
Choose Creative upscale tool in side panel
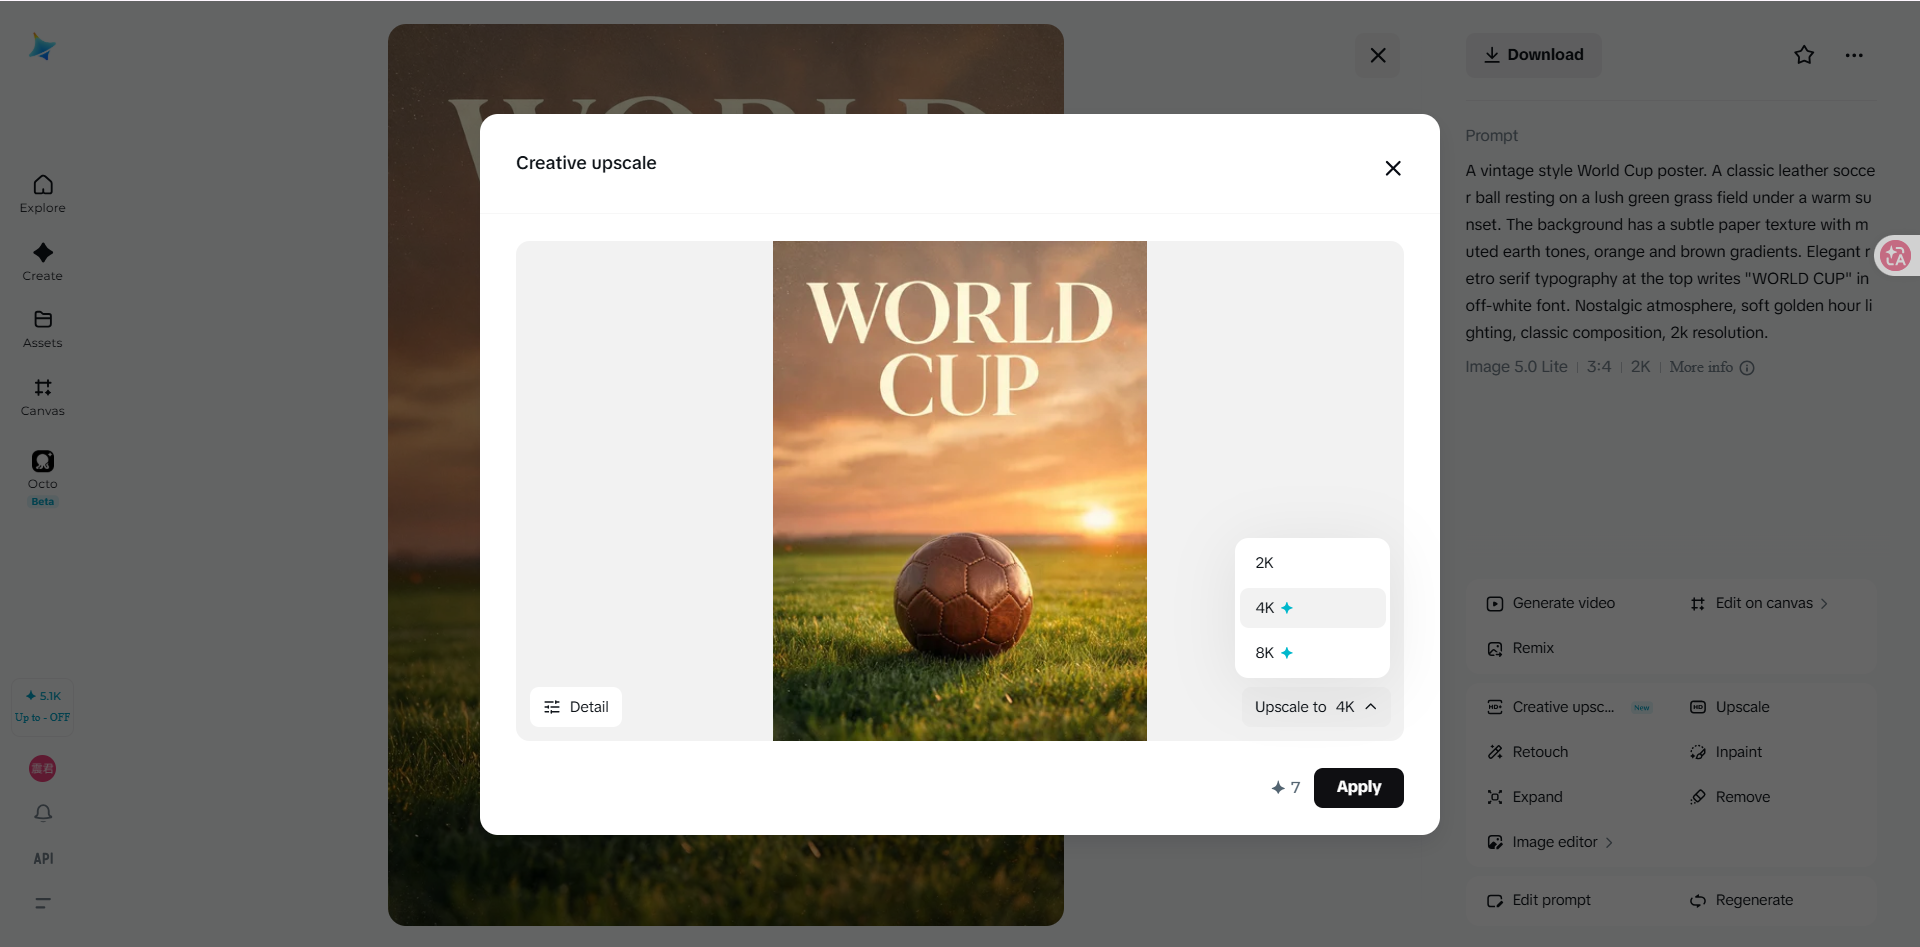click(1569, 707)
